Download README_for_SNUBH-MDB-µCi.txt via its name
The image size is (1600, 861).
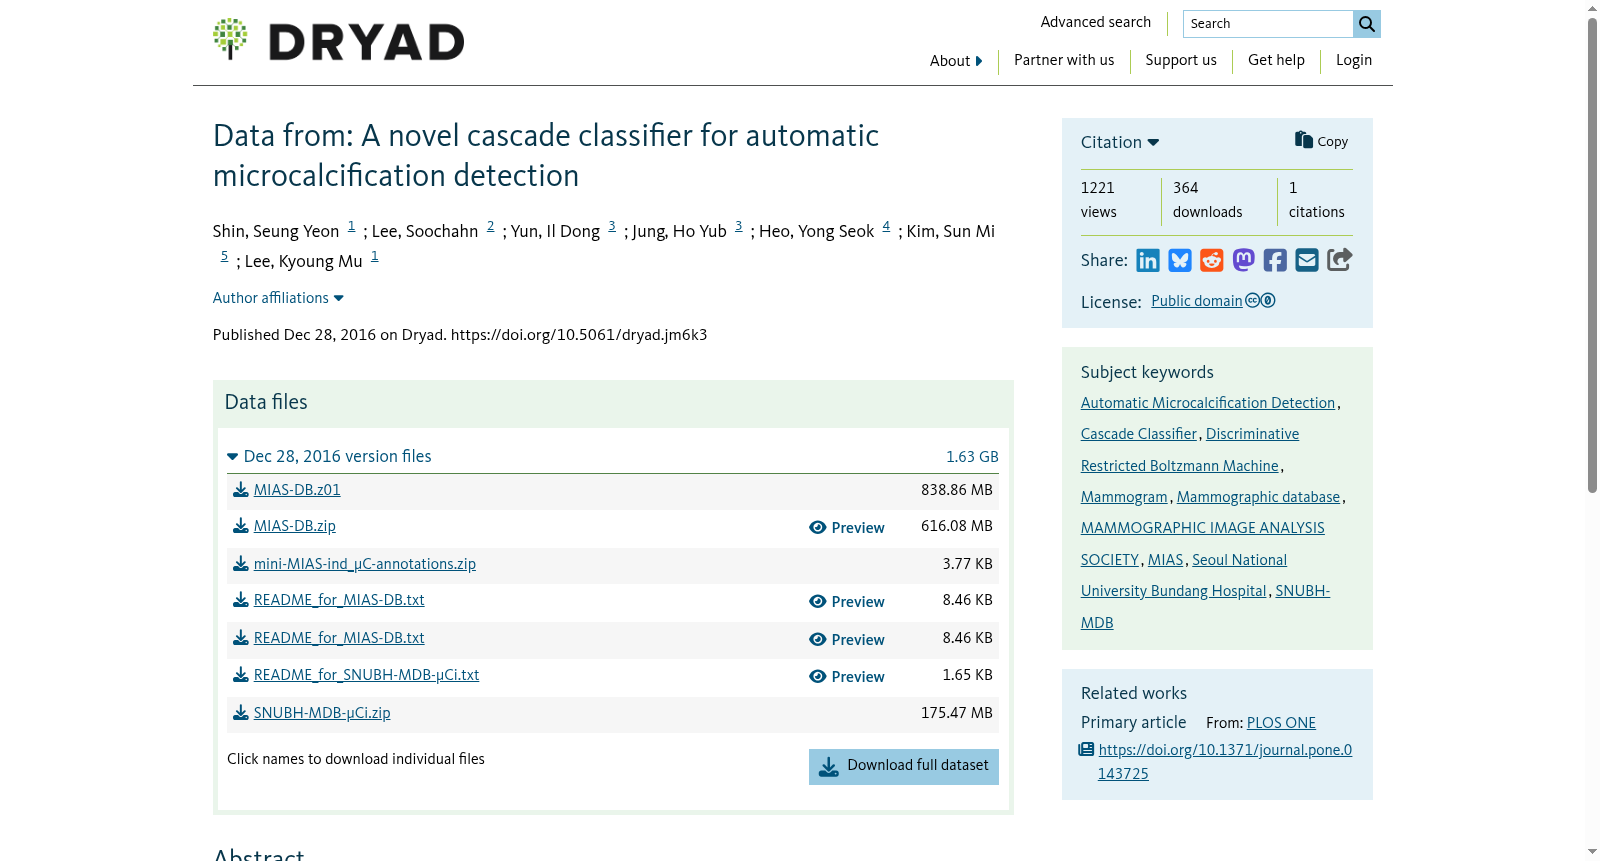(366, 675)
